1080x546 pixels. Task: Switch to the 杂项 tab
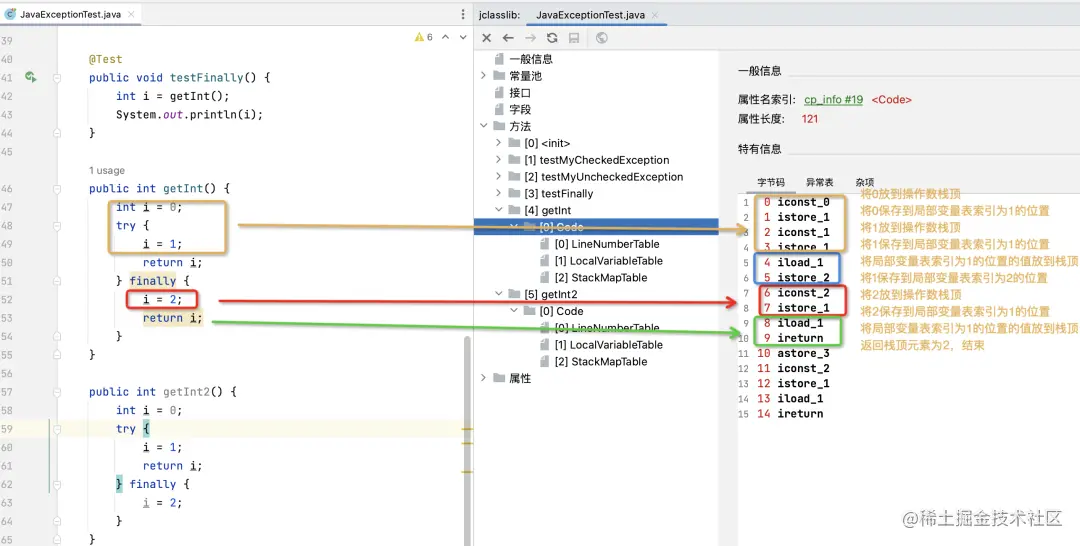tap(864, 182)
